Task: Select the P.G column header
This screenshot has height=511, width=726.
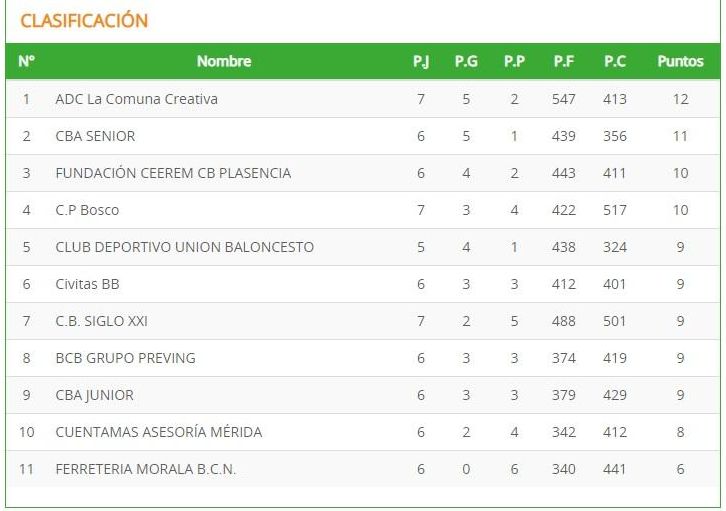Action: tap(466, 61)
